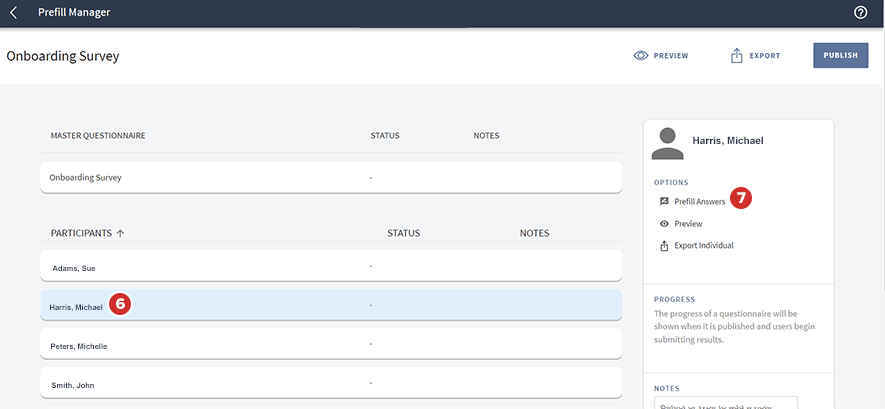885x409 pixels.
Task: Click the back arrow in header
Action: (13, 13)
